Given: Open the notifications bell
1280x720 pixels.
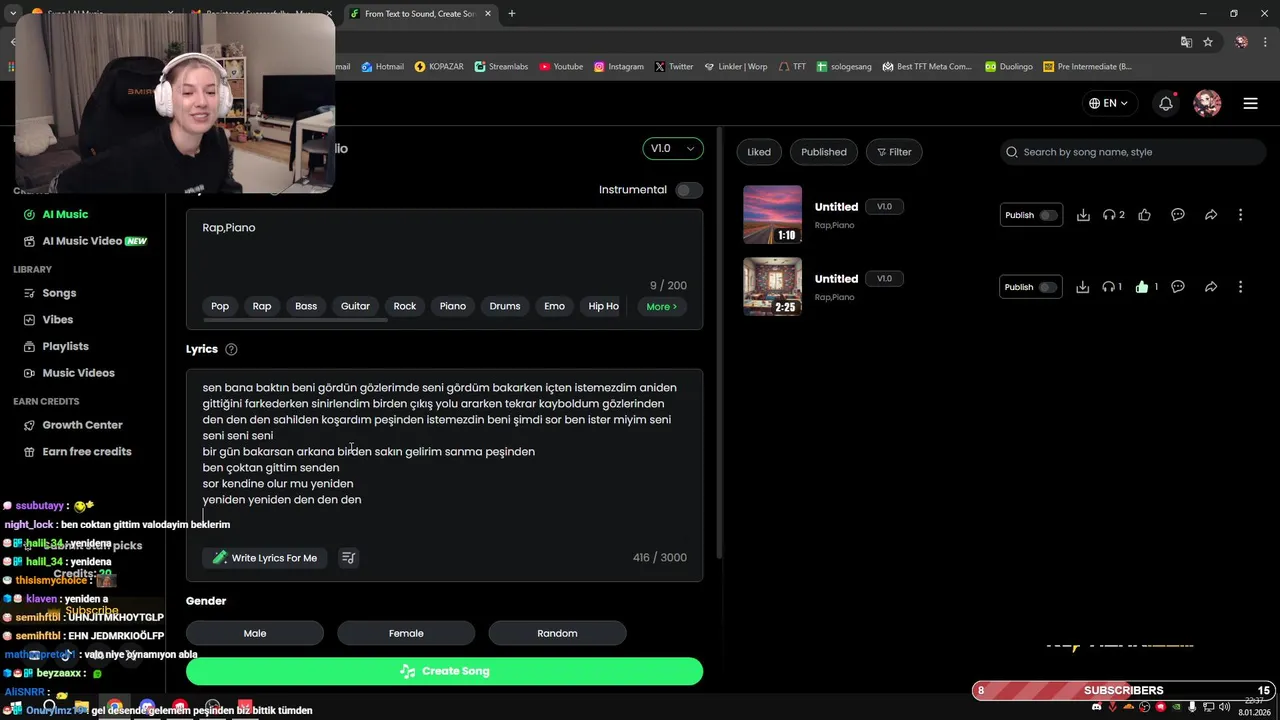Looking at the screenshot, I should (x=1166, y=103).
